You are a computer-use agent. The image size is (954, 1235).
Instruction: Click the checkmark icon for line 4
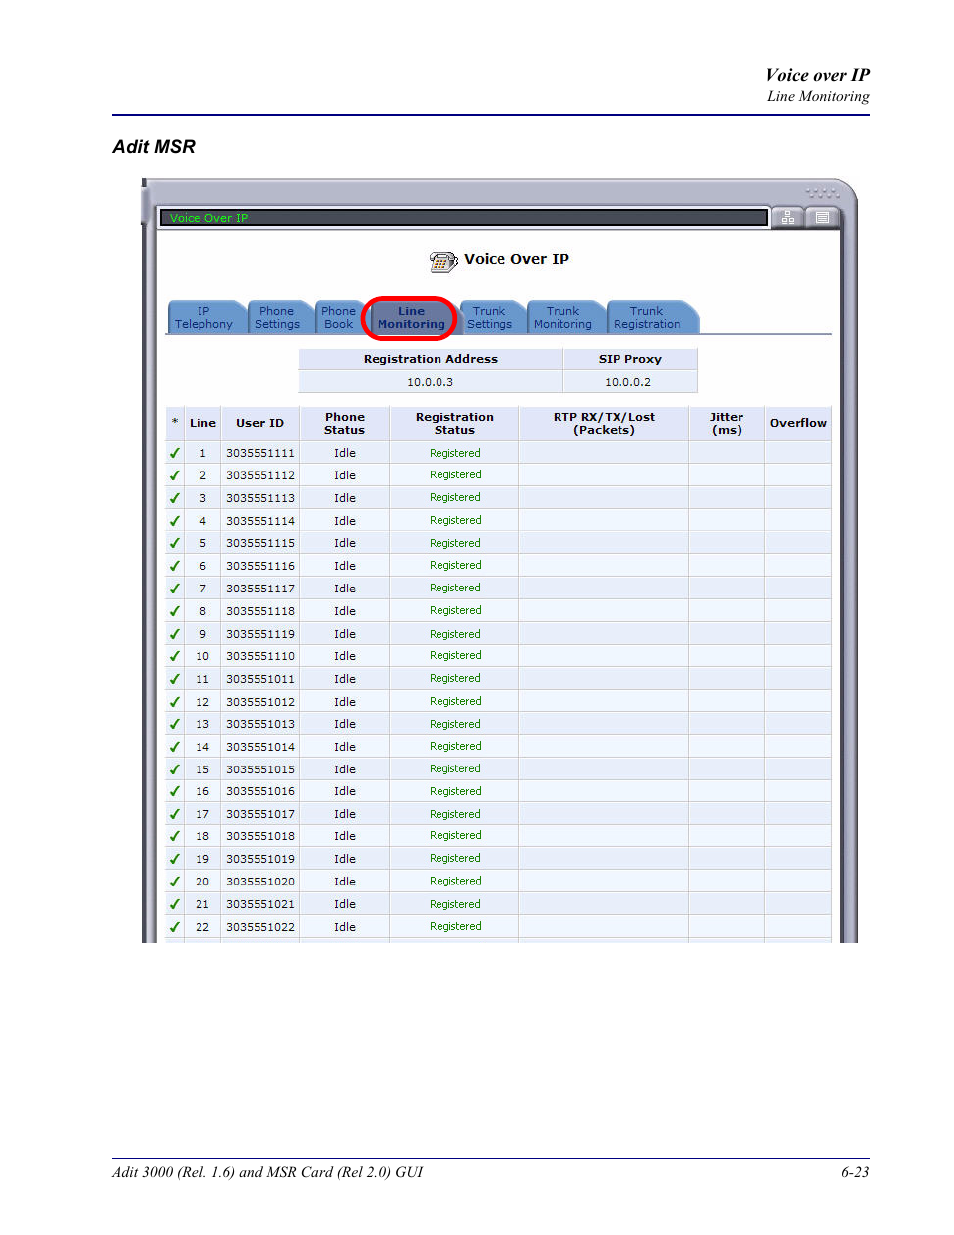click(x=175, y=521)
